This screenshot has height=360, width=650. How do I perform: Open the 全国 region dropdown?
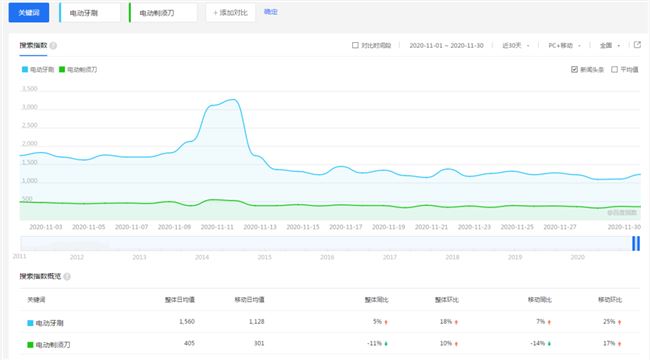coord(610,46)
